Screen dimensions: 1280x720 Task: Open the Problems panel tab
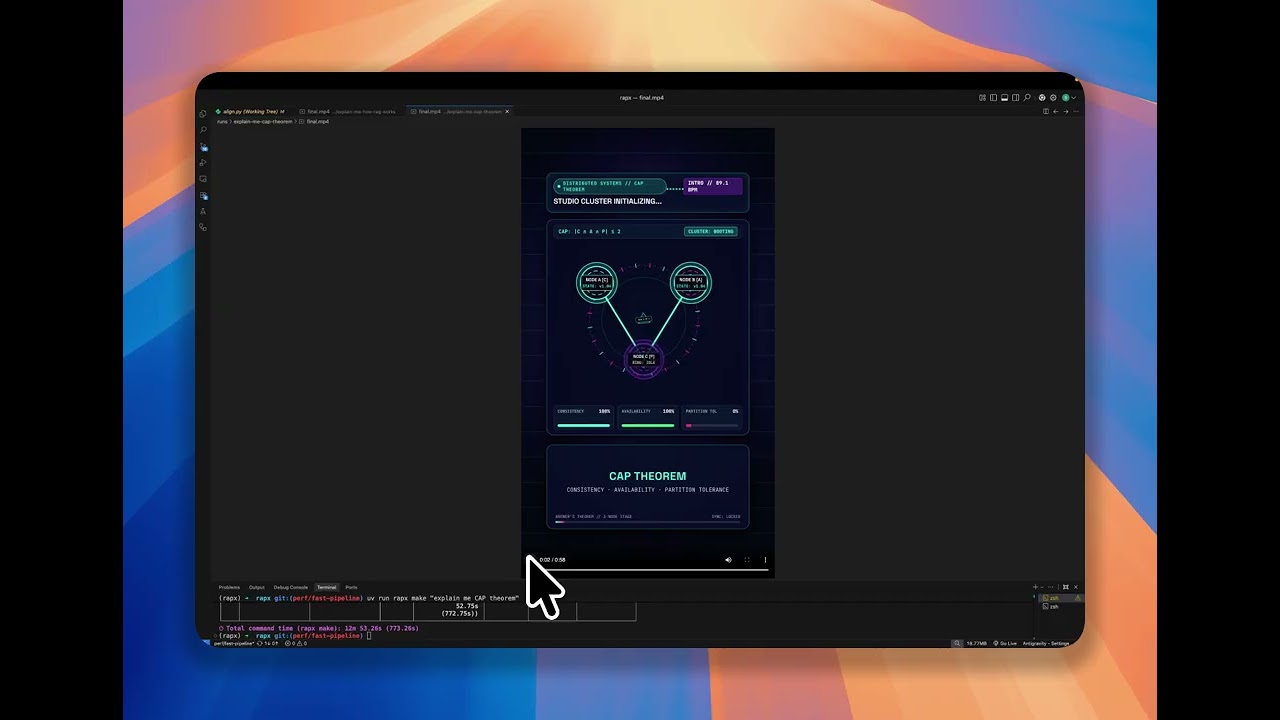(x=229, y=587)
